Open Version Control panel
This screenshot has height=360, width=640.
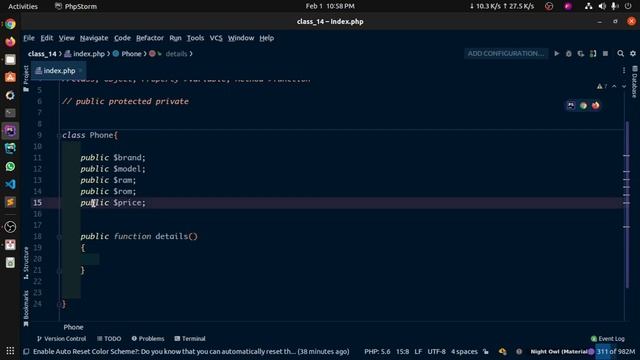click(x=61, y=339)
